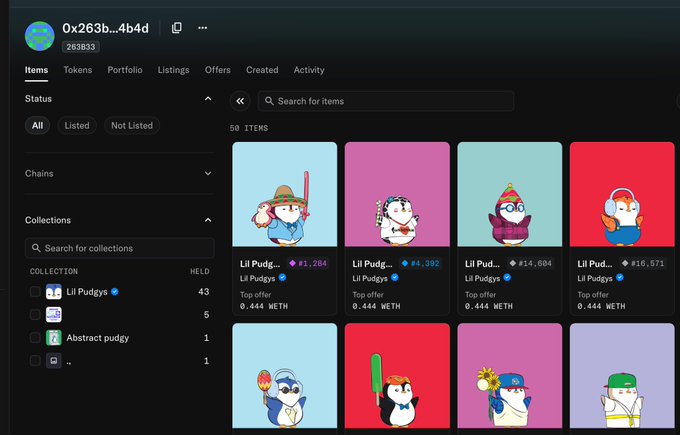Tick checkbox of unnamed collection holding 5

(x=35, y=314)
